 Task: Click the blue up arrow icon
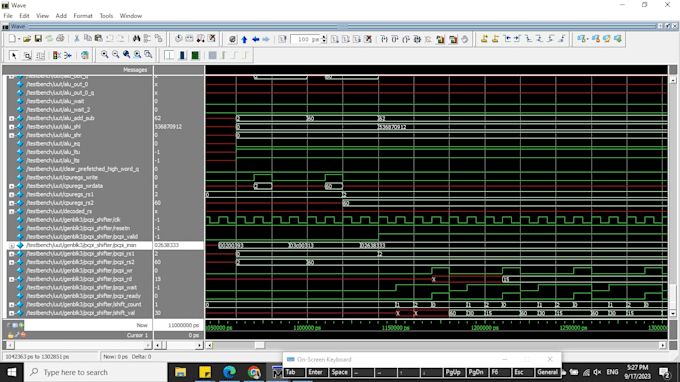tap(244, 39)
